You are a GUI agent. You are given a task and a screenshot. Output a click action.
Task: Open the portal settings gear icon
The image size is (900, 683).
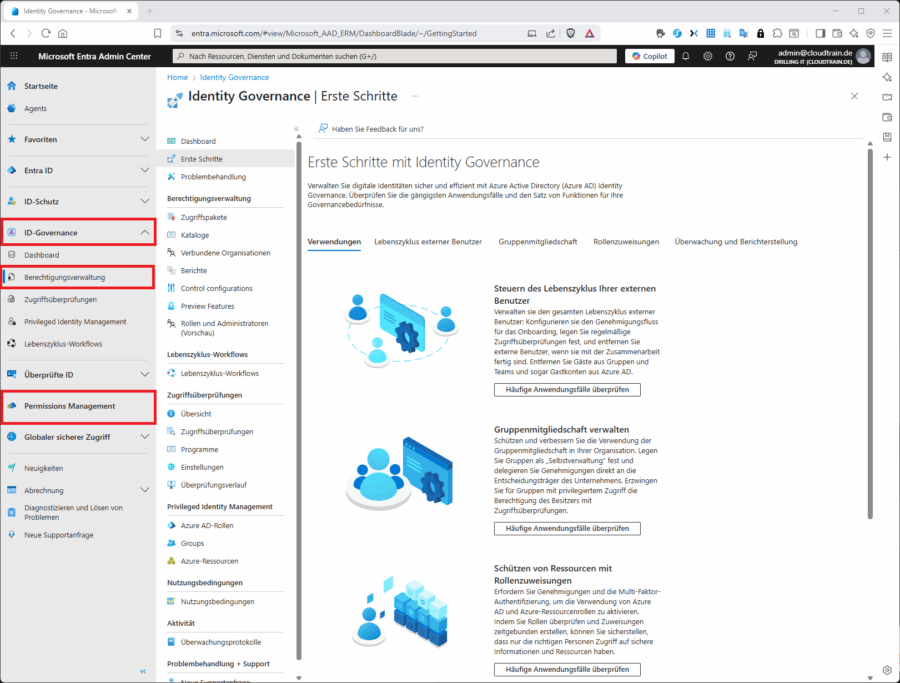(x=708, y=56)
